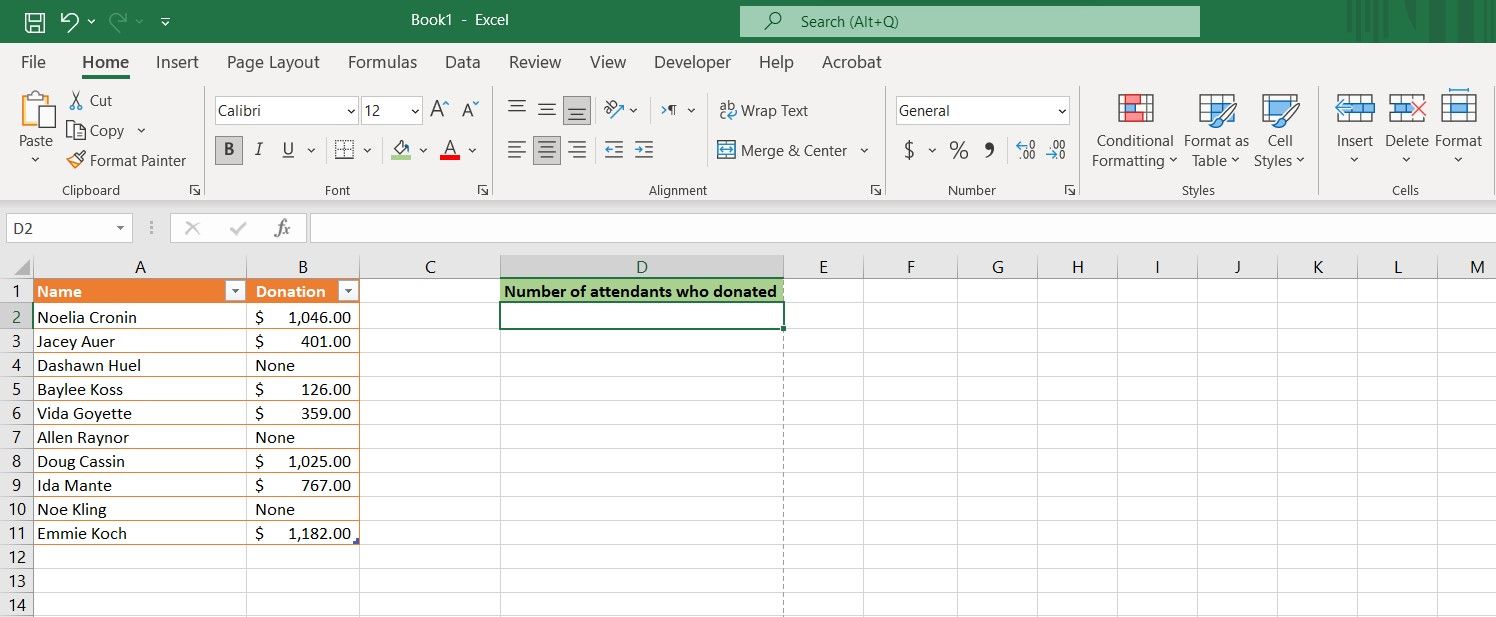This screenshot has height=617, width=1496.
Task: Select the Format Painter brush
Action: 127,161
